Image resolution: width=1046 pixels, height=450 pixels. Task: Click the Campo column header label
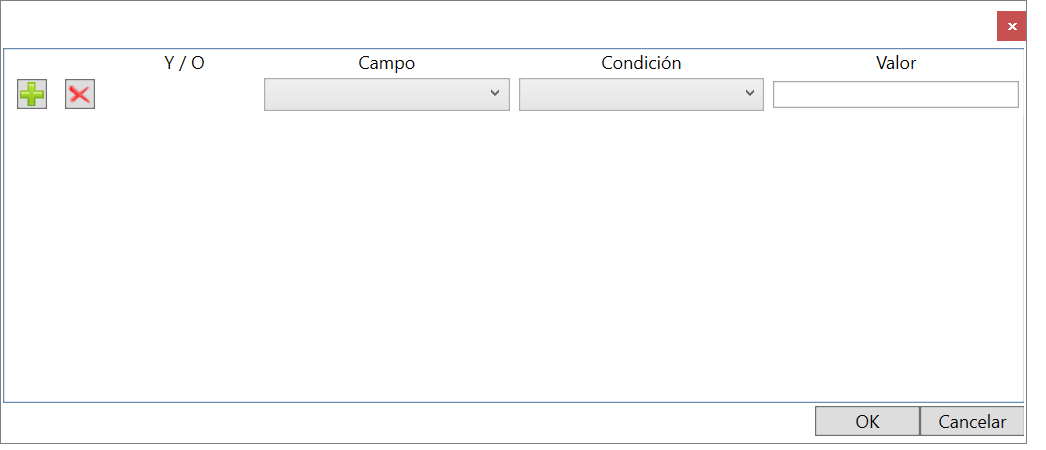(x=387, y=63)
